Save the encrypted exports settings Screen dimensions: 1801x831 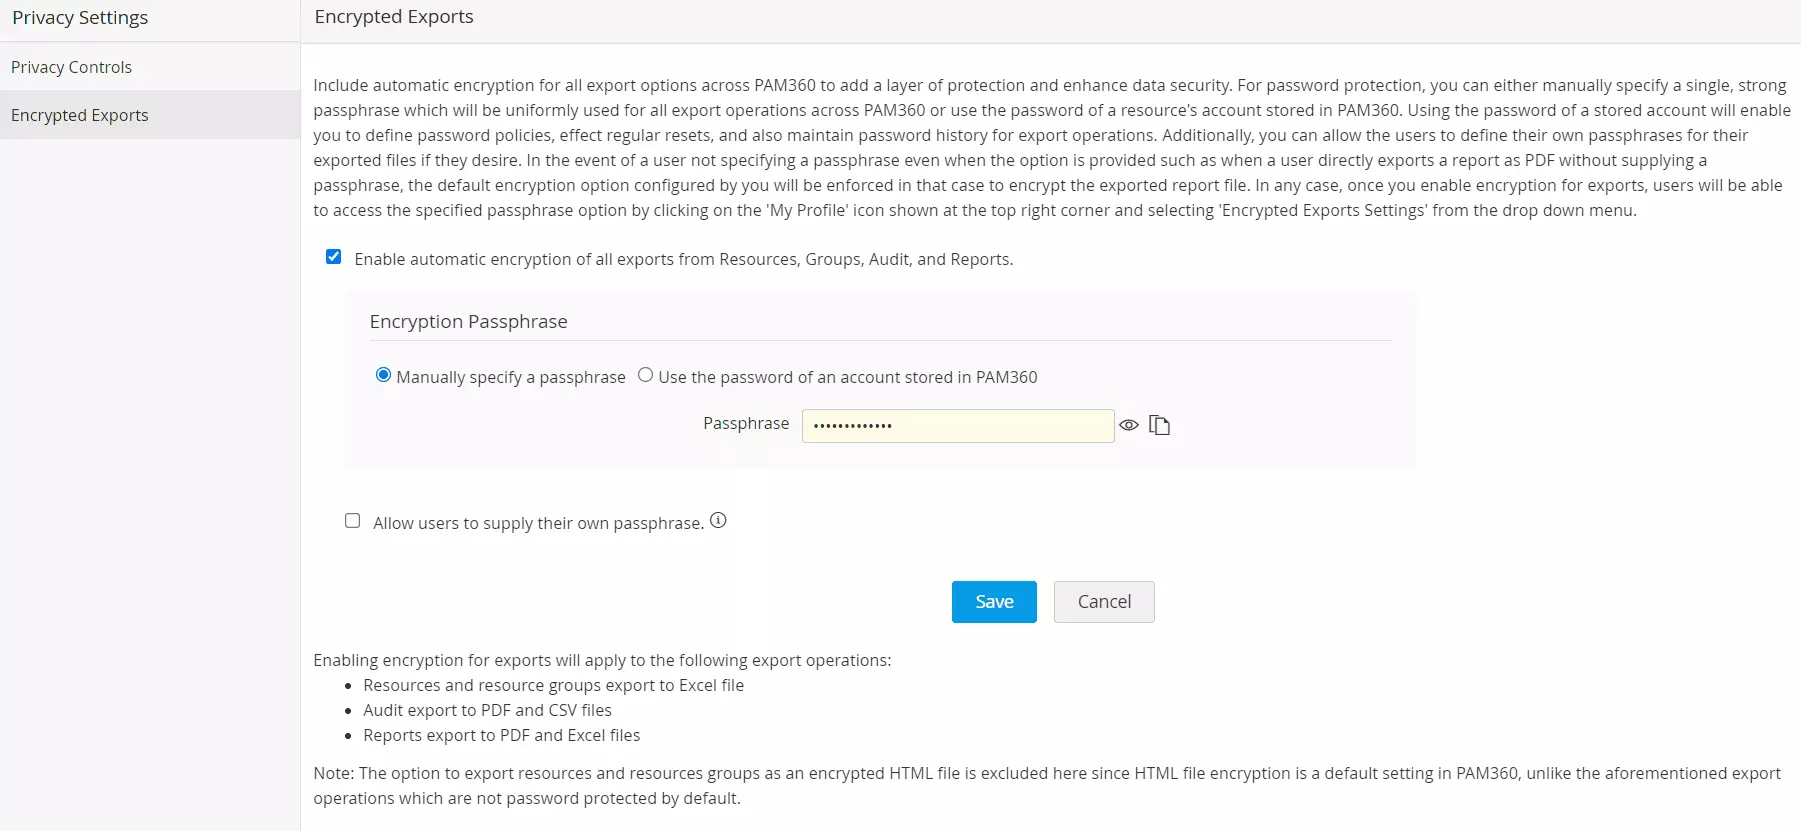pyautogui.click(x=994, y=601)
